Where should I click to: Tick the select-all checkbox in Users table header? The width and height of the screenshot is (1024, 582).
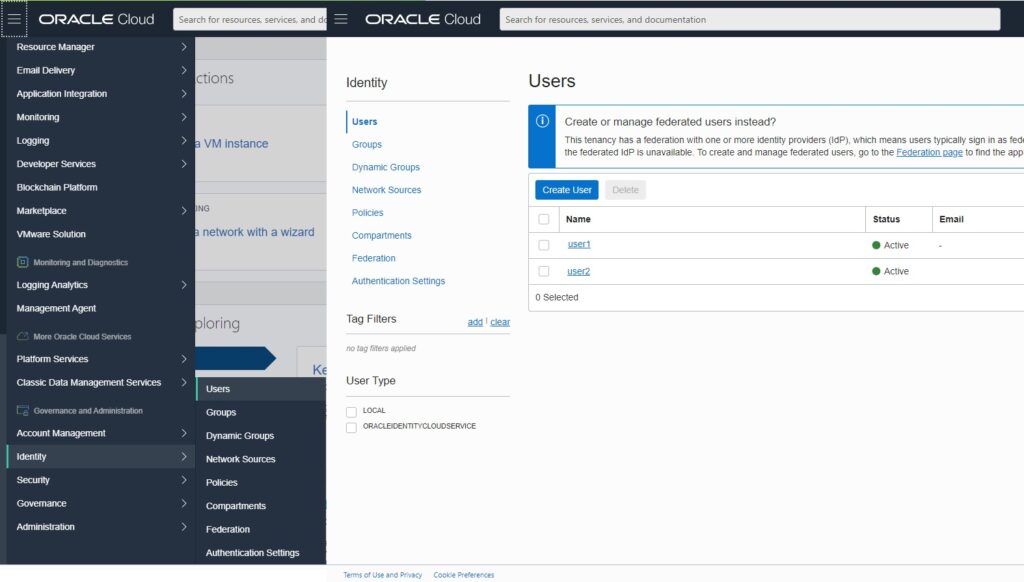point(543,219)
